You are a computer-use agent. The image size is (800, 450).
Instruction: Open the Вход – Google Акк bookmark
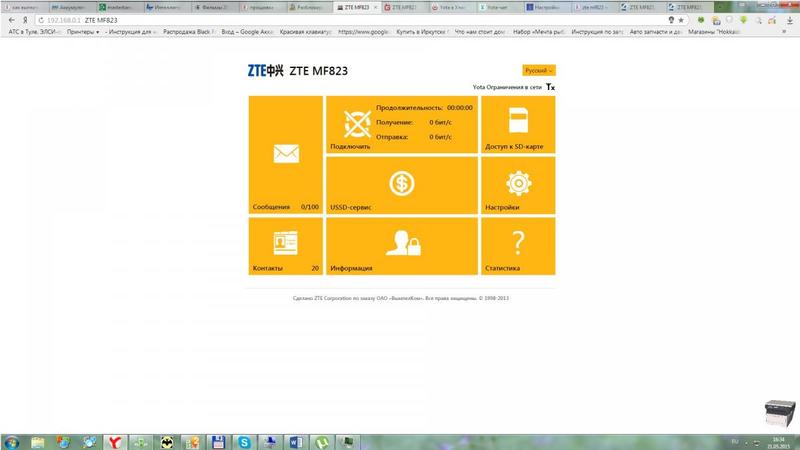tap(247, 32)
